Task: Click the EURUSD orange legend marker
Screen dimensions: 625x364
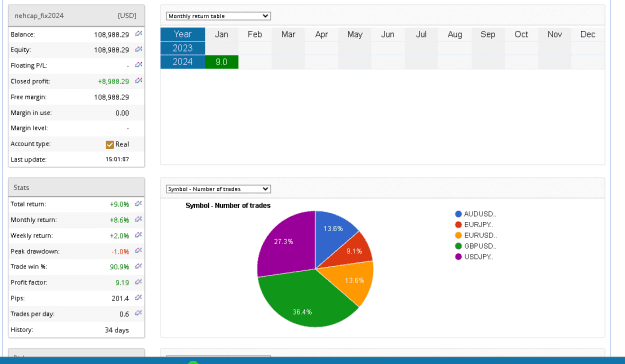Action: (458, 236)
